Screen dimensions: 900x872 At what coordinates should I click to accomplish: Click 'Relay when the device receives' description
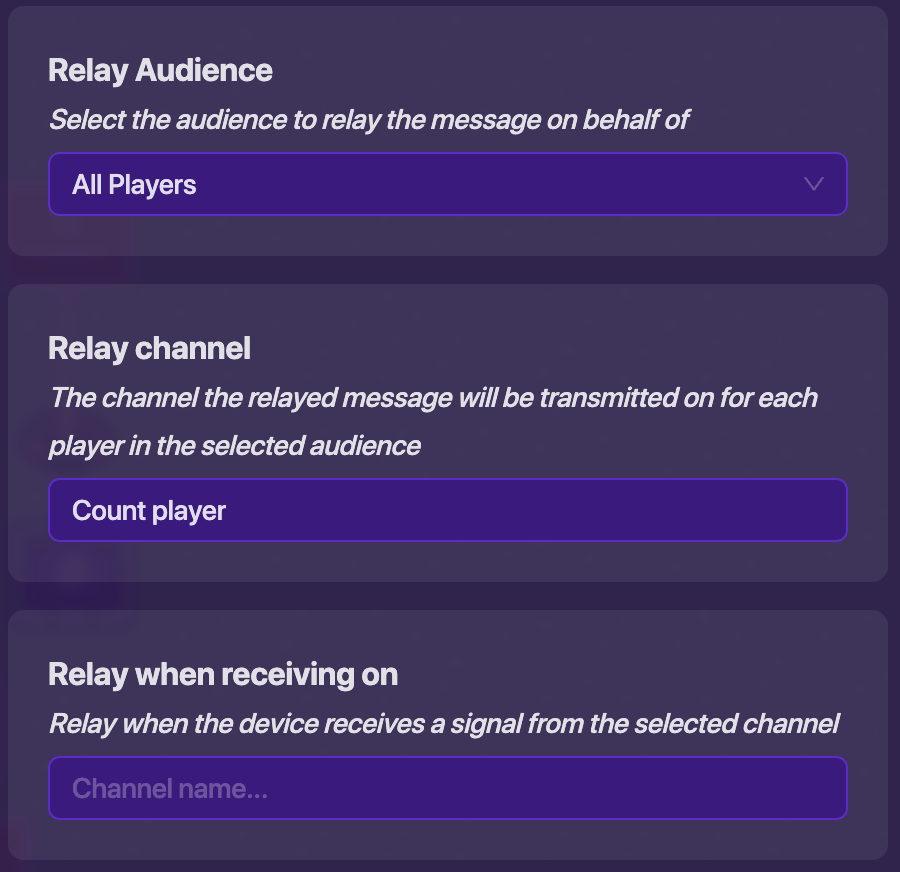click(444, 723)
